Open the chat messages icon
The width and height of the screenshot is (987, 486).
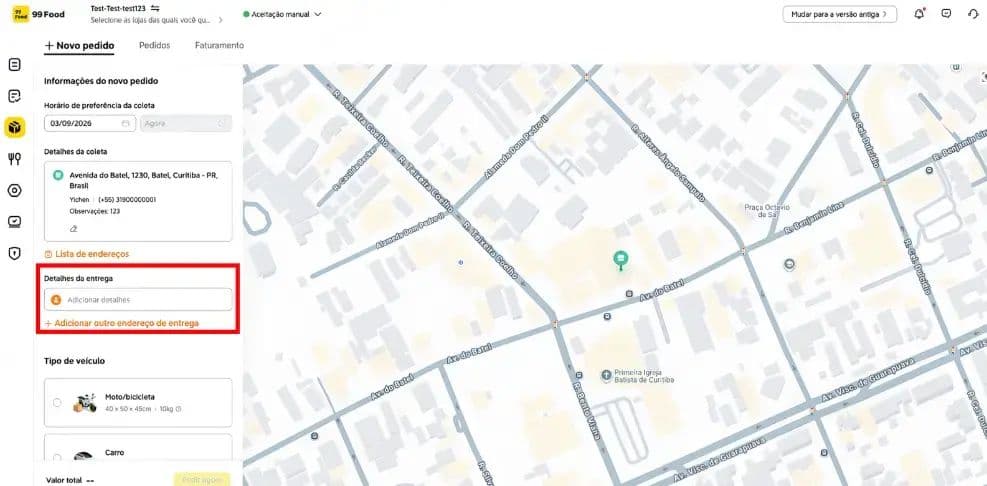(x=946, y=14)
